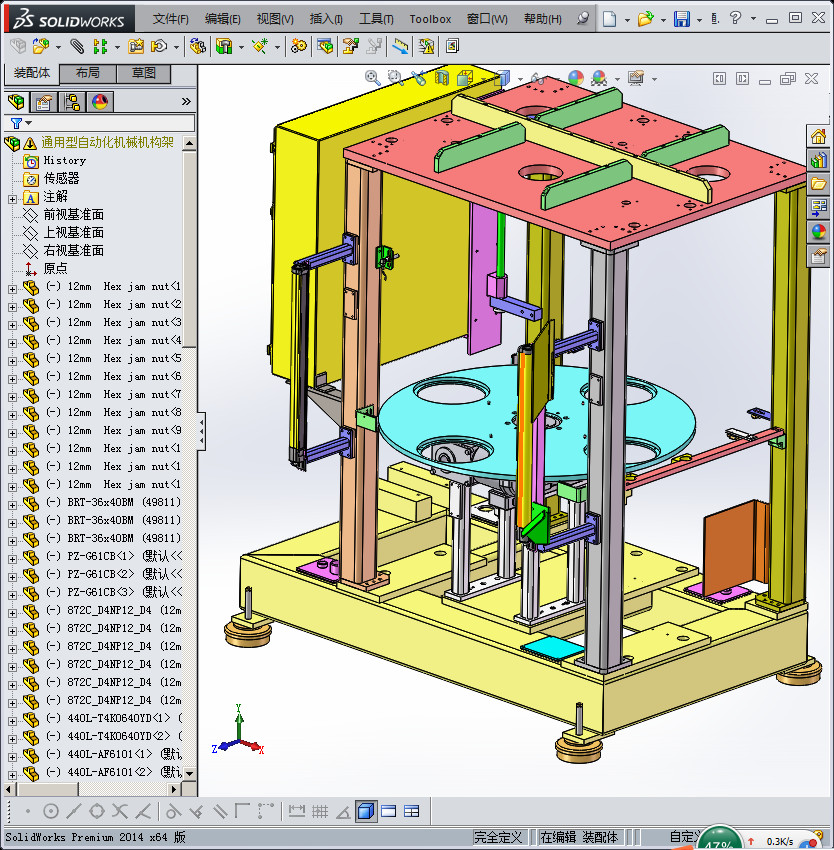834x850 pixels.
Task: Open the ConfigurationManager tab icon
Action: pyautogui.click(x=72, y=101)
